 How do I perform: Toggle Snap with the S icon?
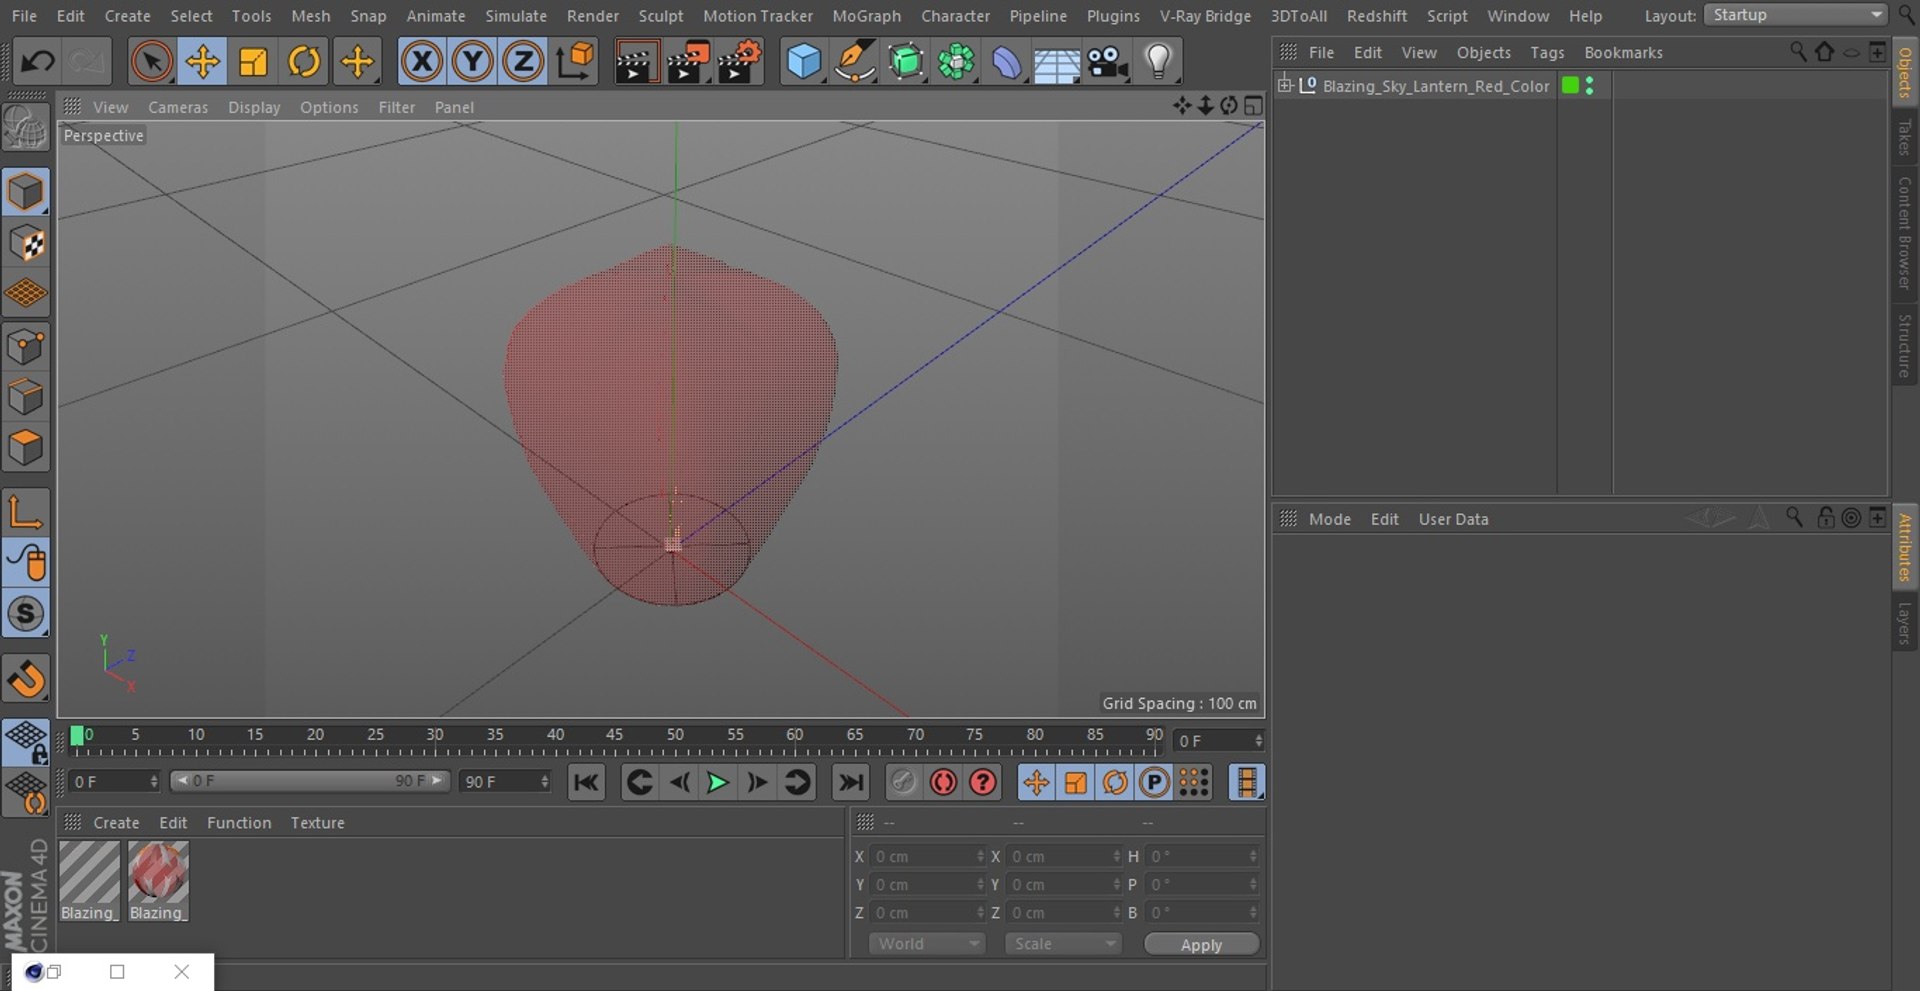25,614
